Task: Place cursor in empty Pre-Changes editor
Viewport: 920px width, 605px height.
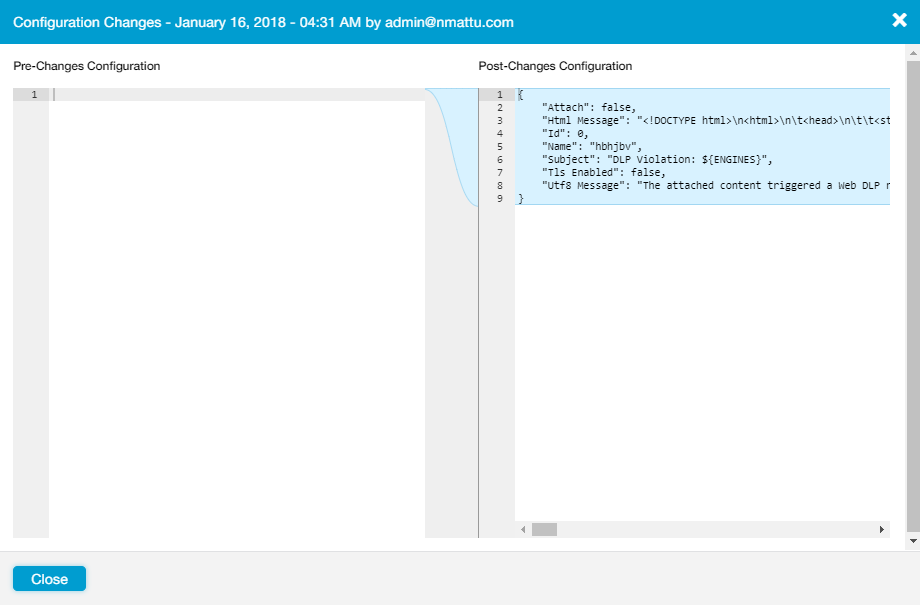Action: pyautogui.click(x=236, y=300)
